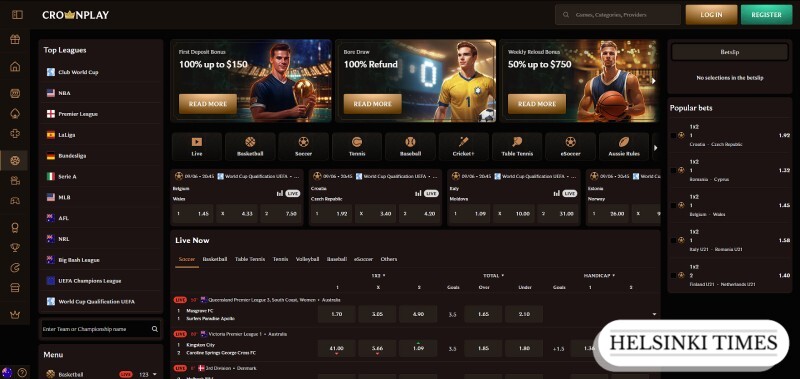Open the TOTAL market dropdown
This screenshot has height=379, width=800.
pos(493,276)
